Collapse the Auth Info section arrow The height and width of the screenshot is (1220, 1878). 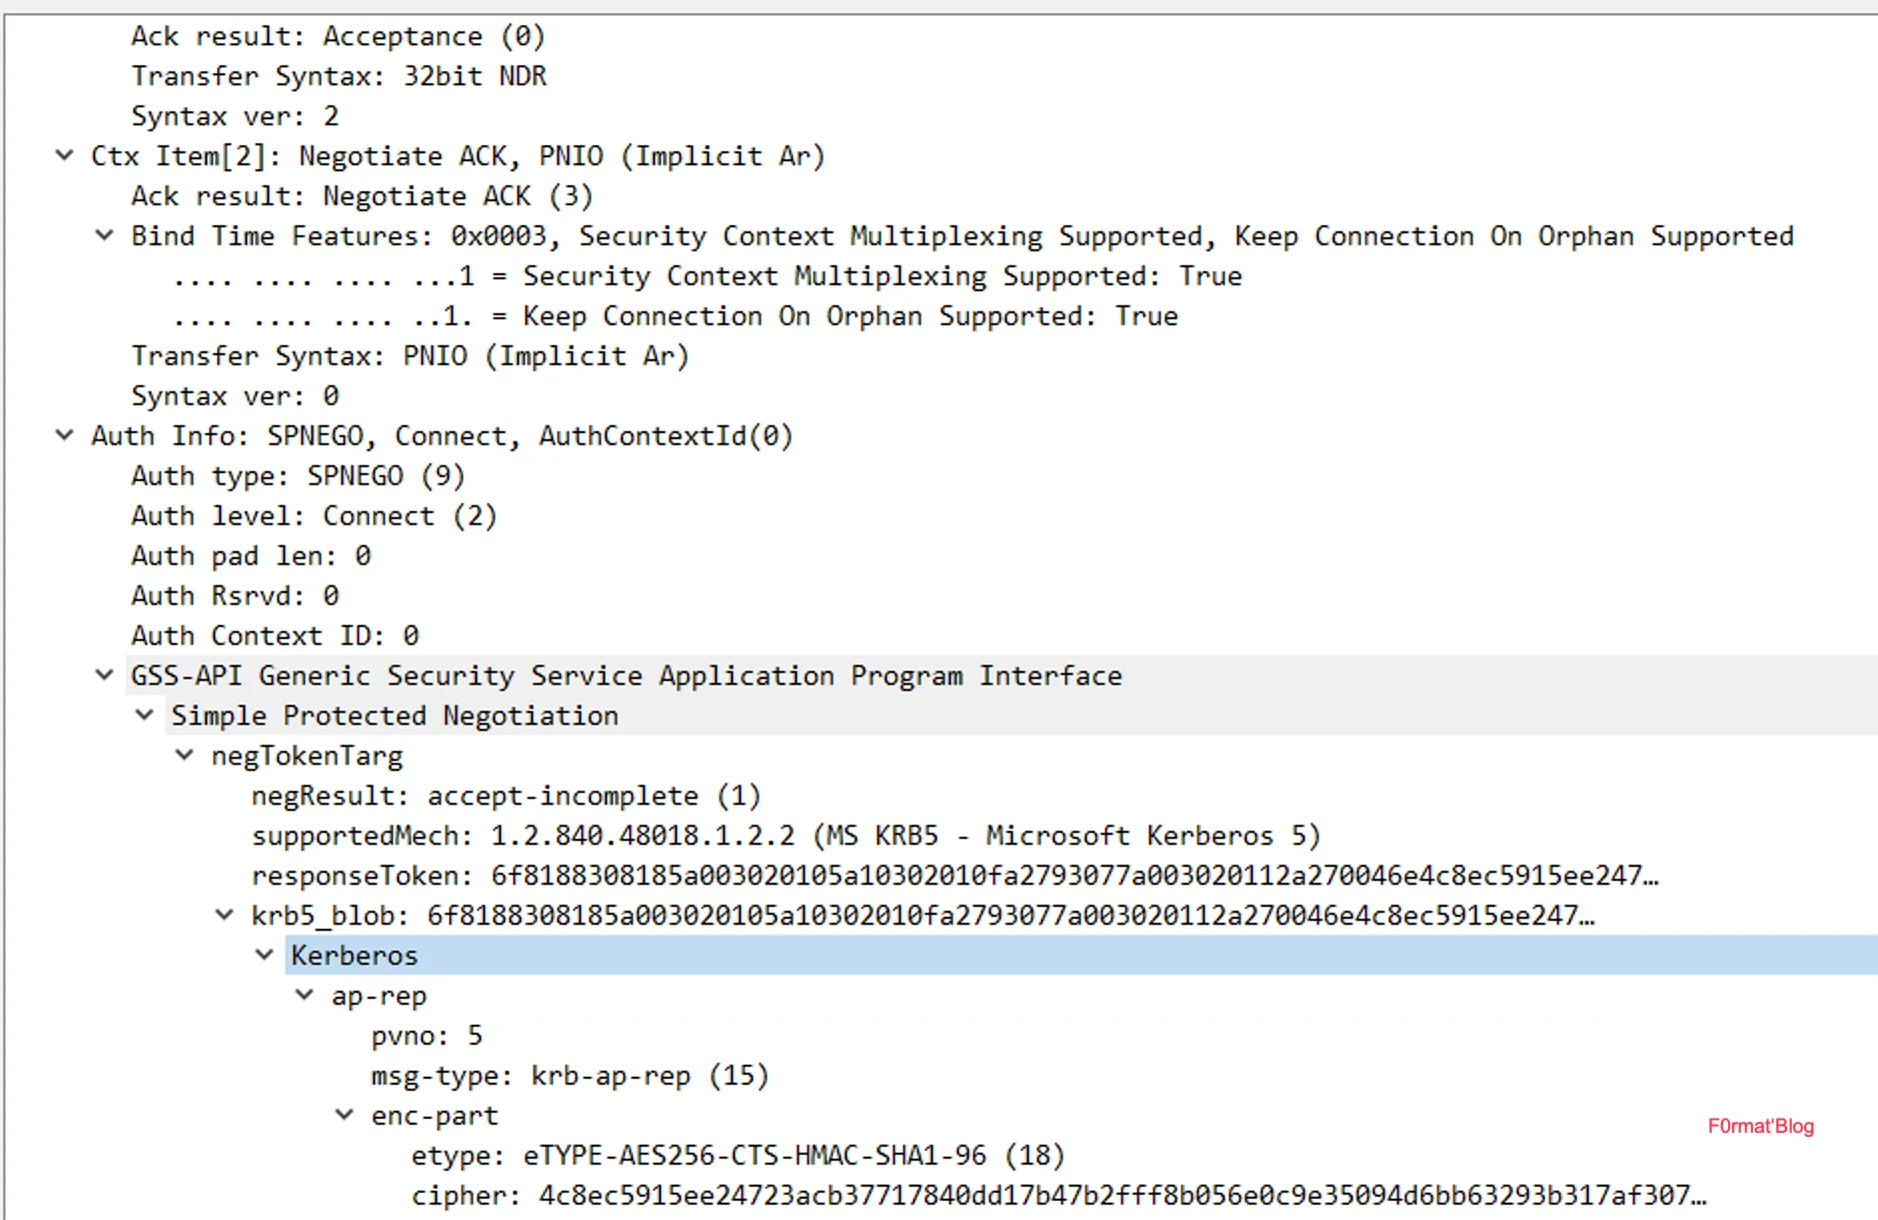[x=64, y=436]
